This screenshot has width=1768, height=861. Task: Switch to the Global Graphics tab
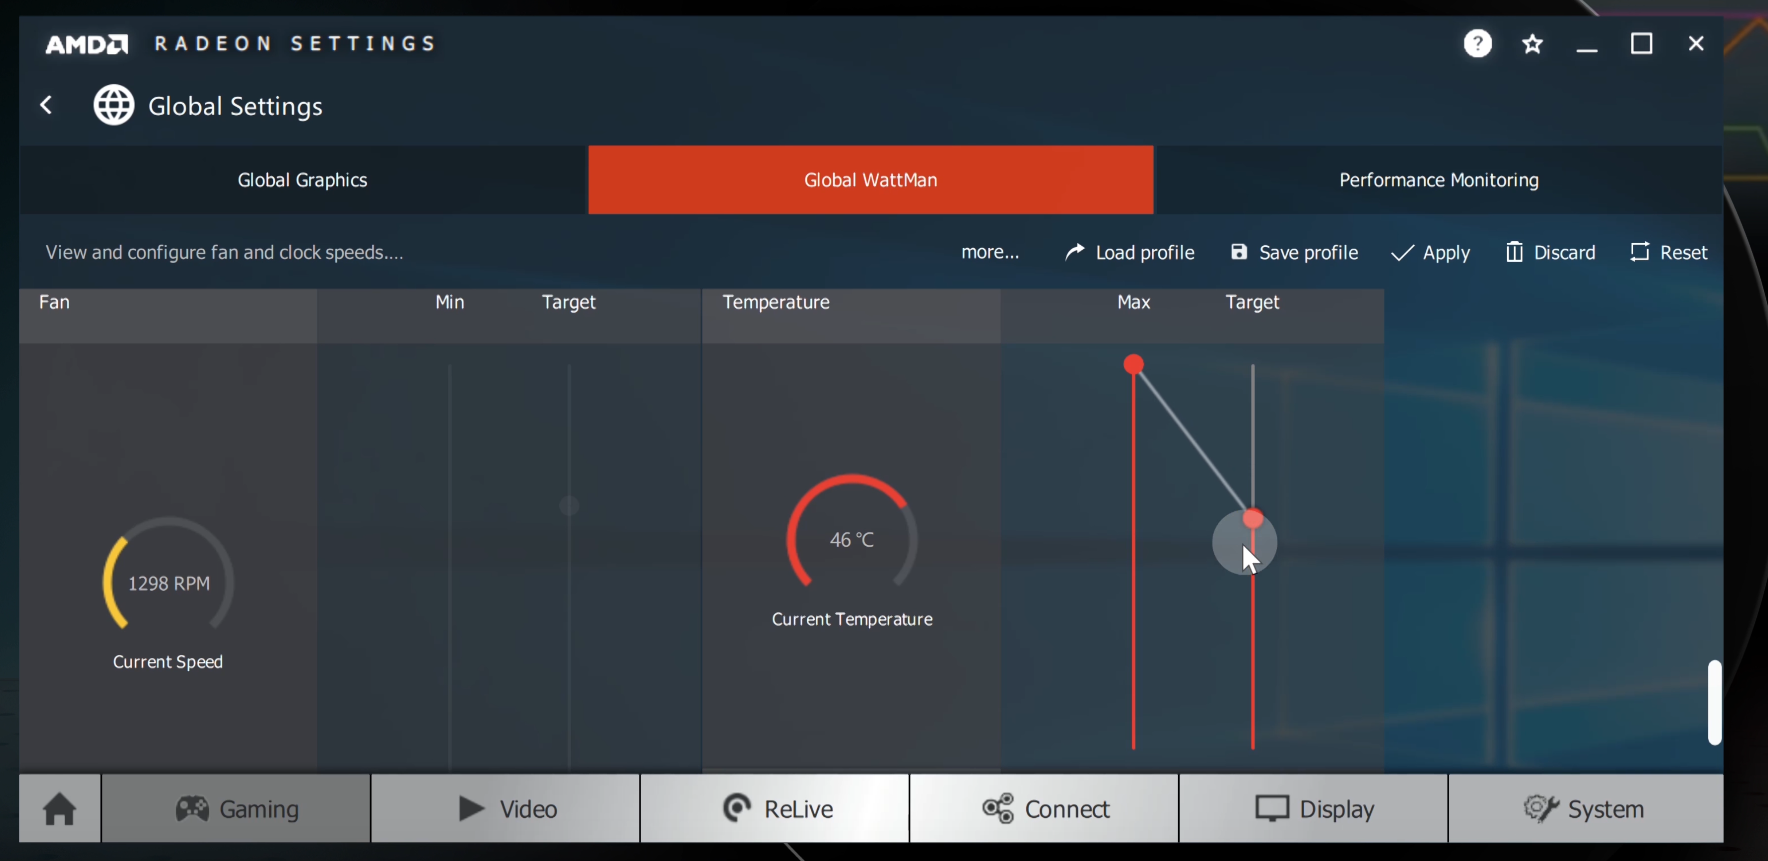pyautogui.click(x=303, y=180)
